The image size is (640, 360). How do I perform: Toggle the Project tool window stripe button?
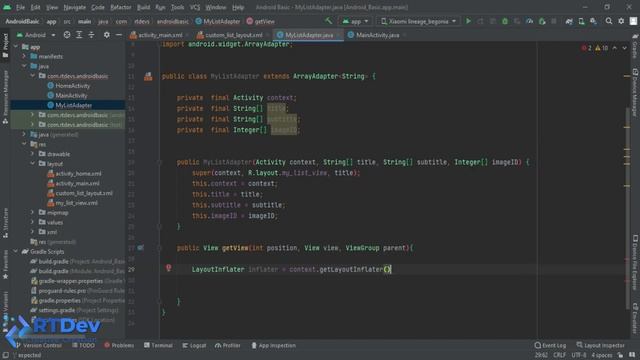click(5, 46)
